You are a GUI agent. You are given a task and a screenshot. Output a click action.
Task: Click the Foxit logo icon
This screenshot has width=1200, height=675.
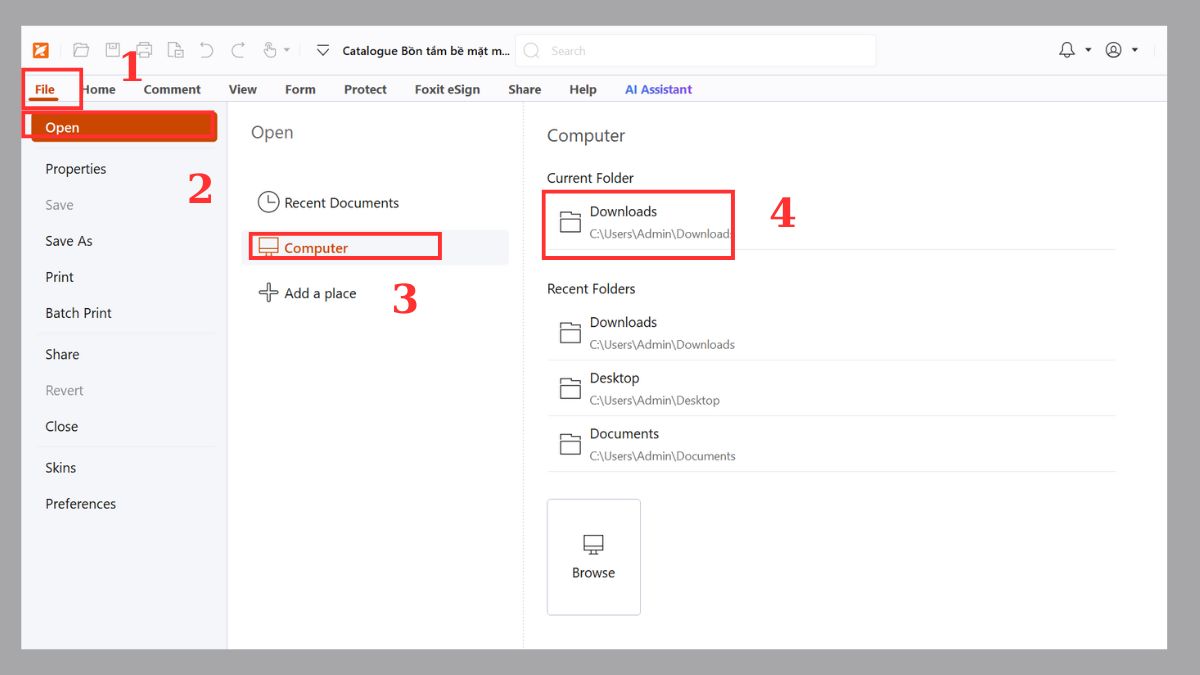tap(40, 50)
